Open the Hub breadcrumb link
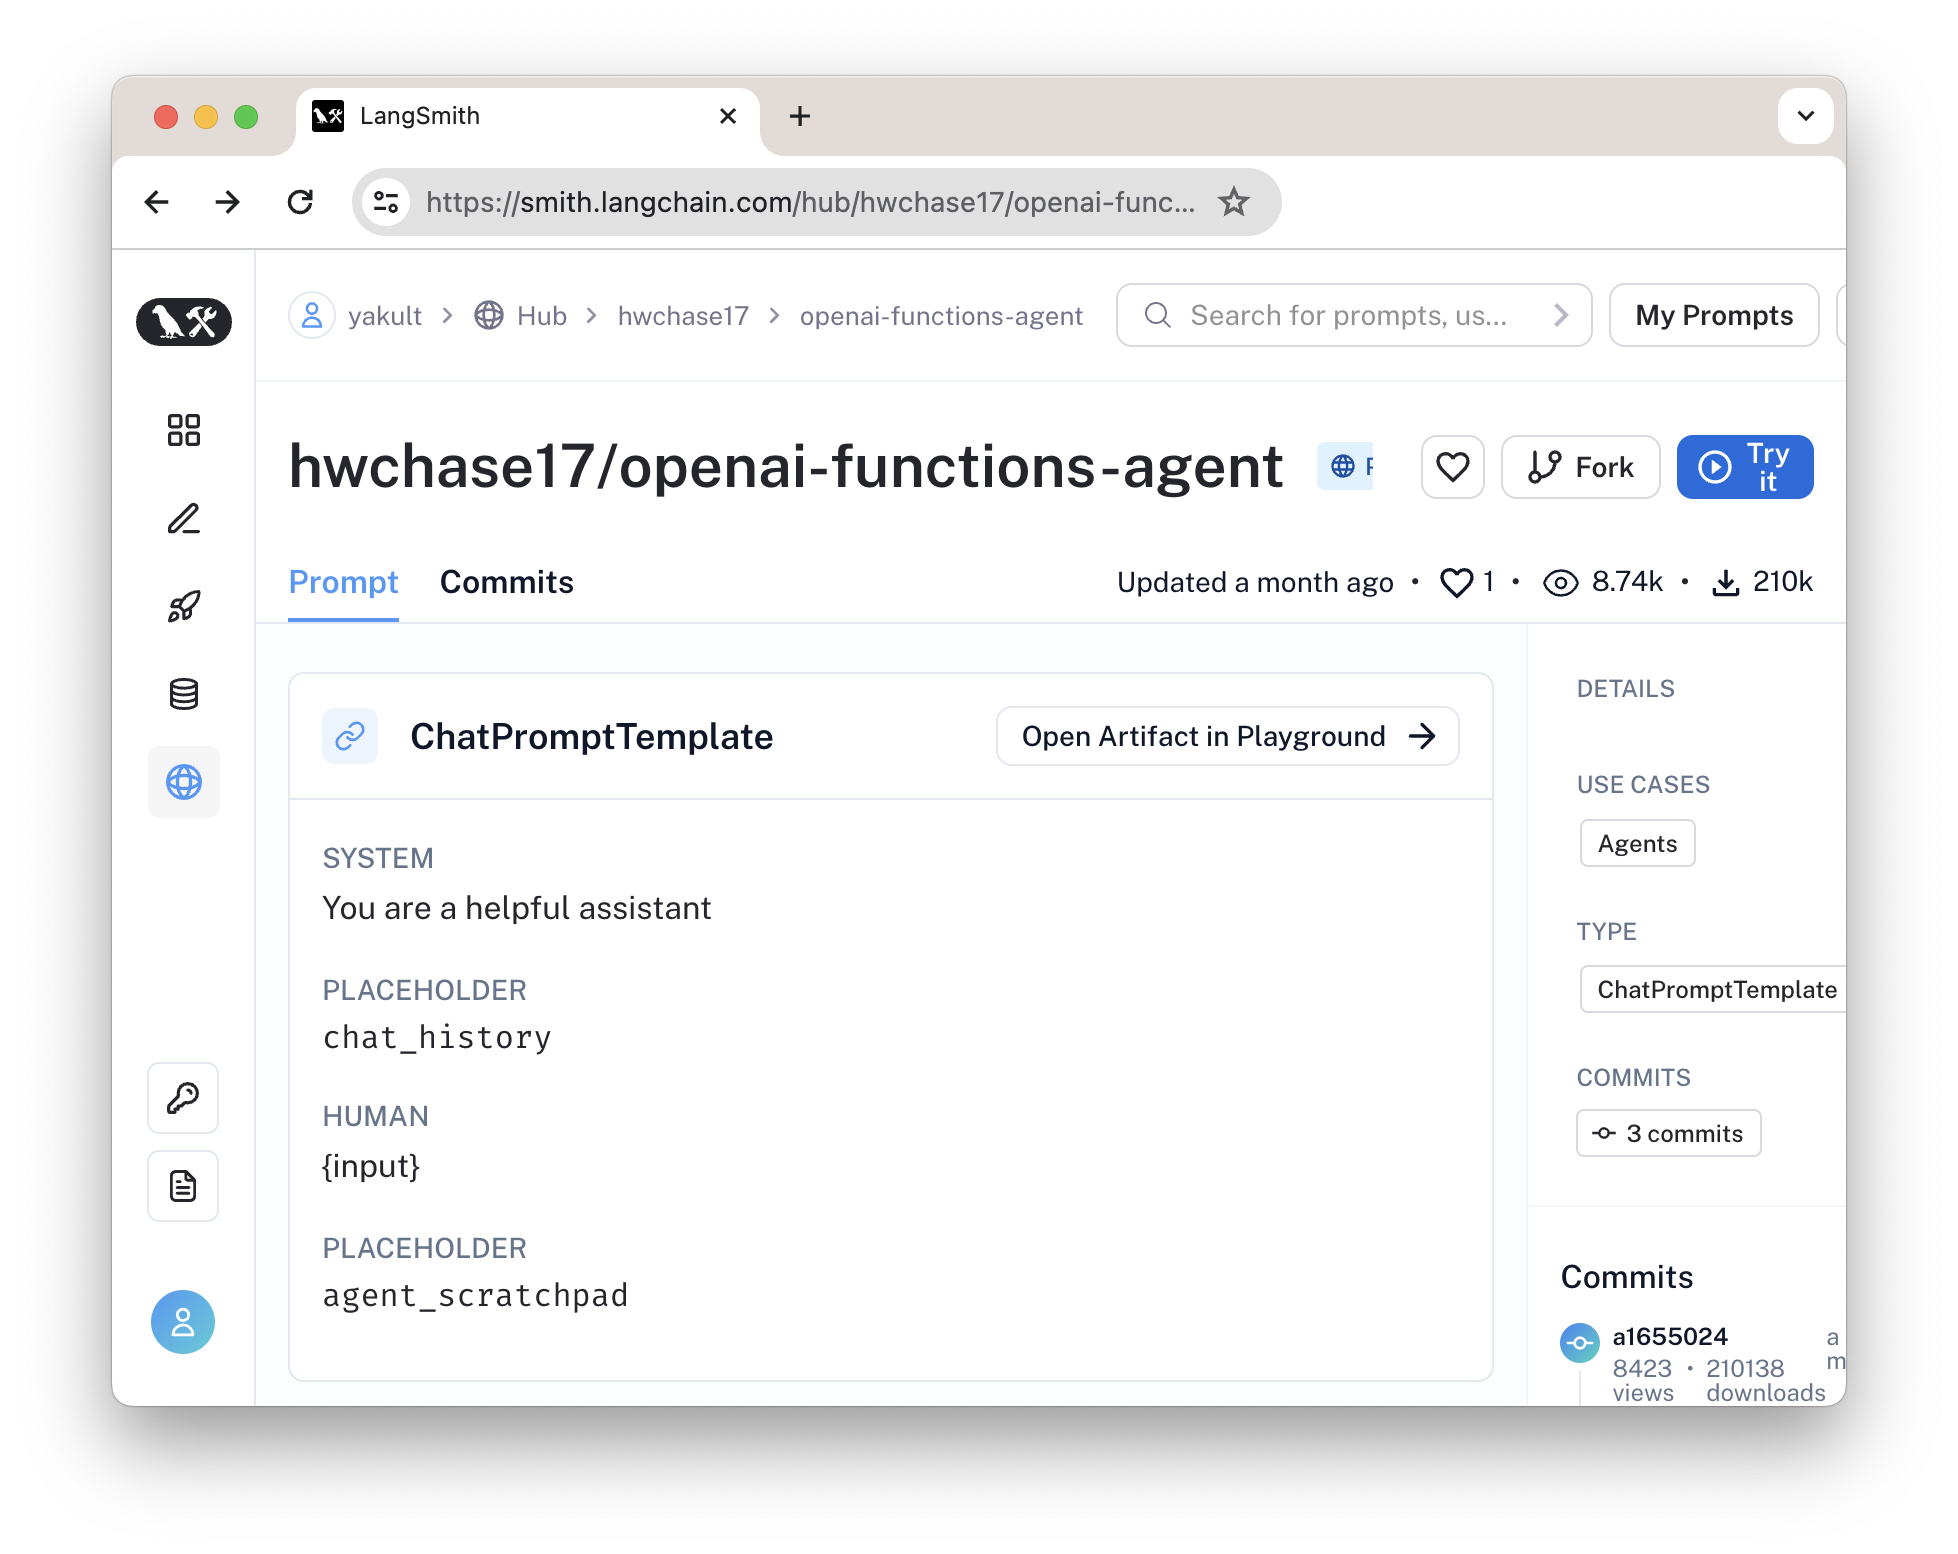1958x1554 pixels. pyautogui.click(x=542, y=316)
